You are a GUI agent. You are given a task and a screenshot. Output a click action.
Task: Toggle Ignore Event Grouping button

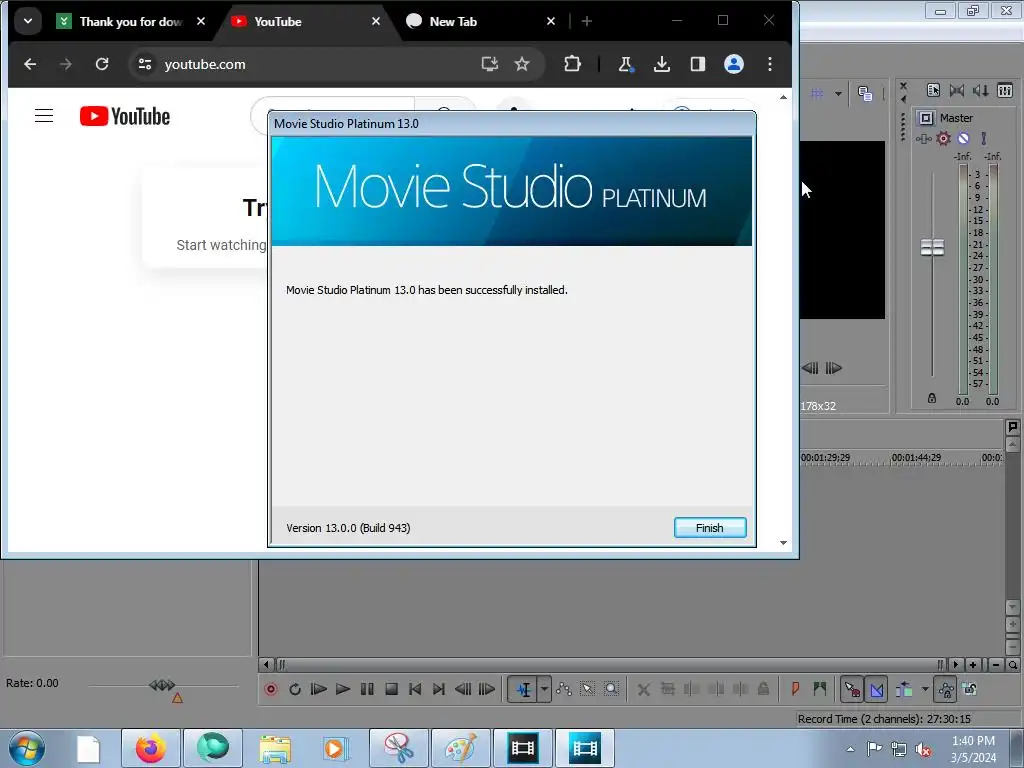[x=970, y=689]
